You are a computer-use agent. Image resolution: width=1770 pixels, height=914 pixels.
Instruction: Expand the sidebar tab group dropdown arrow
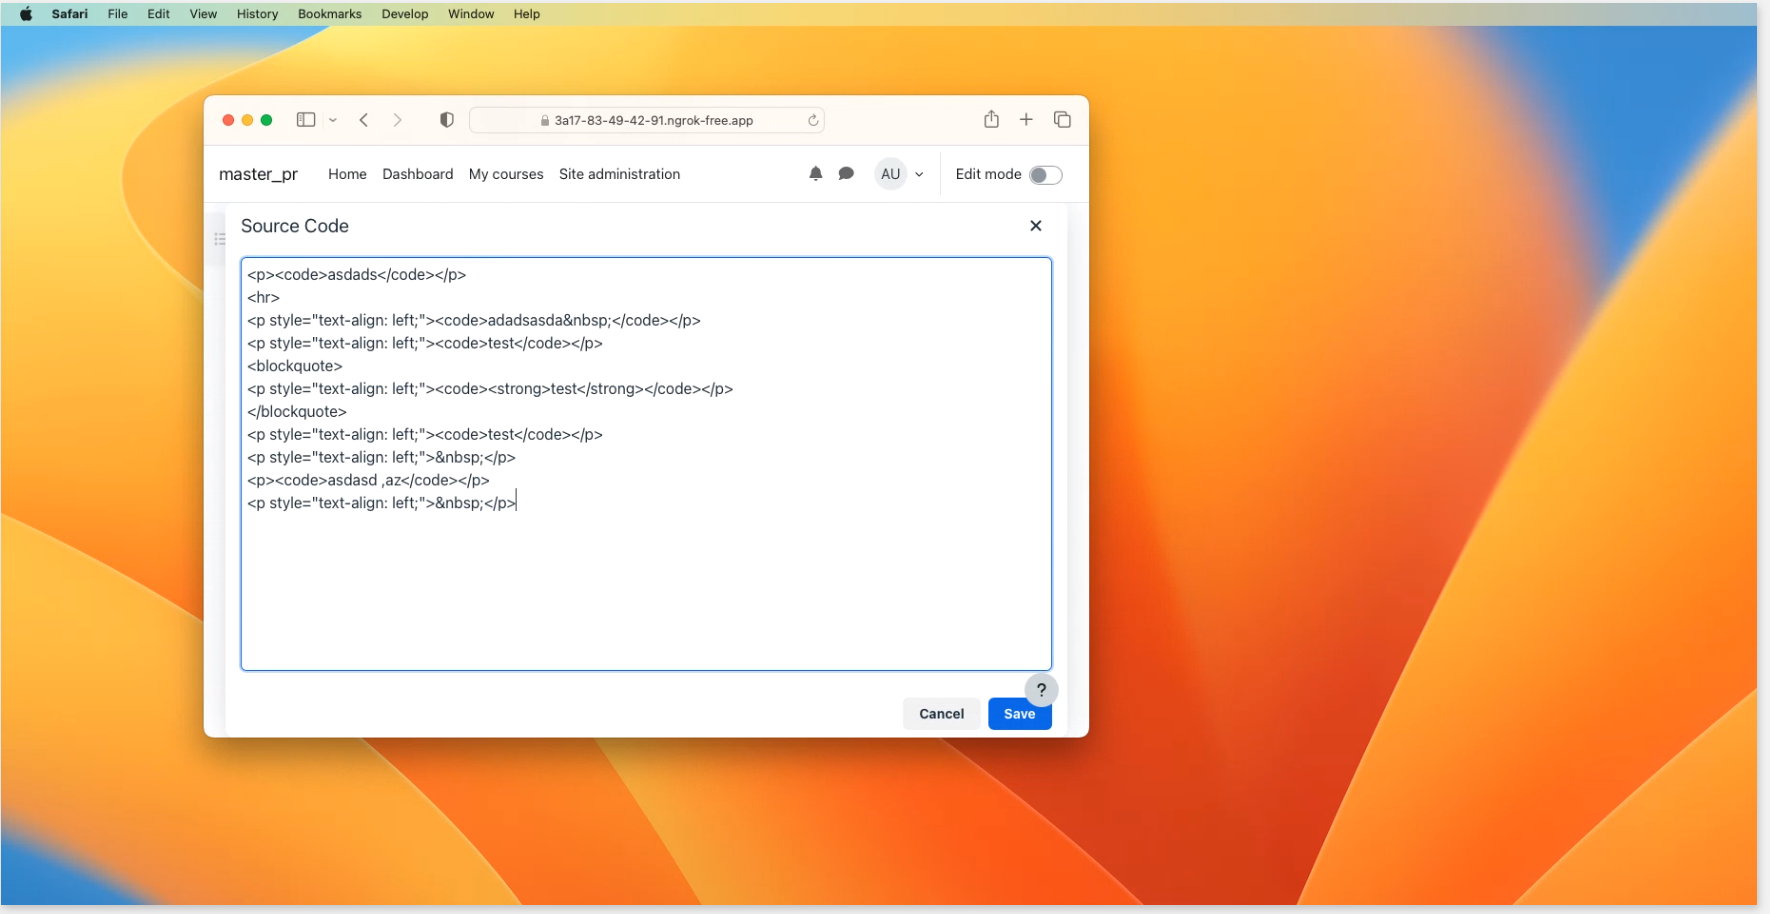(x=333, y=120)
